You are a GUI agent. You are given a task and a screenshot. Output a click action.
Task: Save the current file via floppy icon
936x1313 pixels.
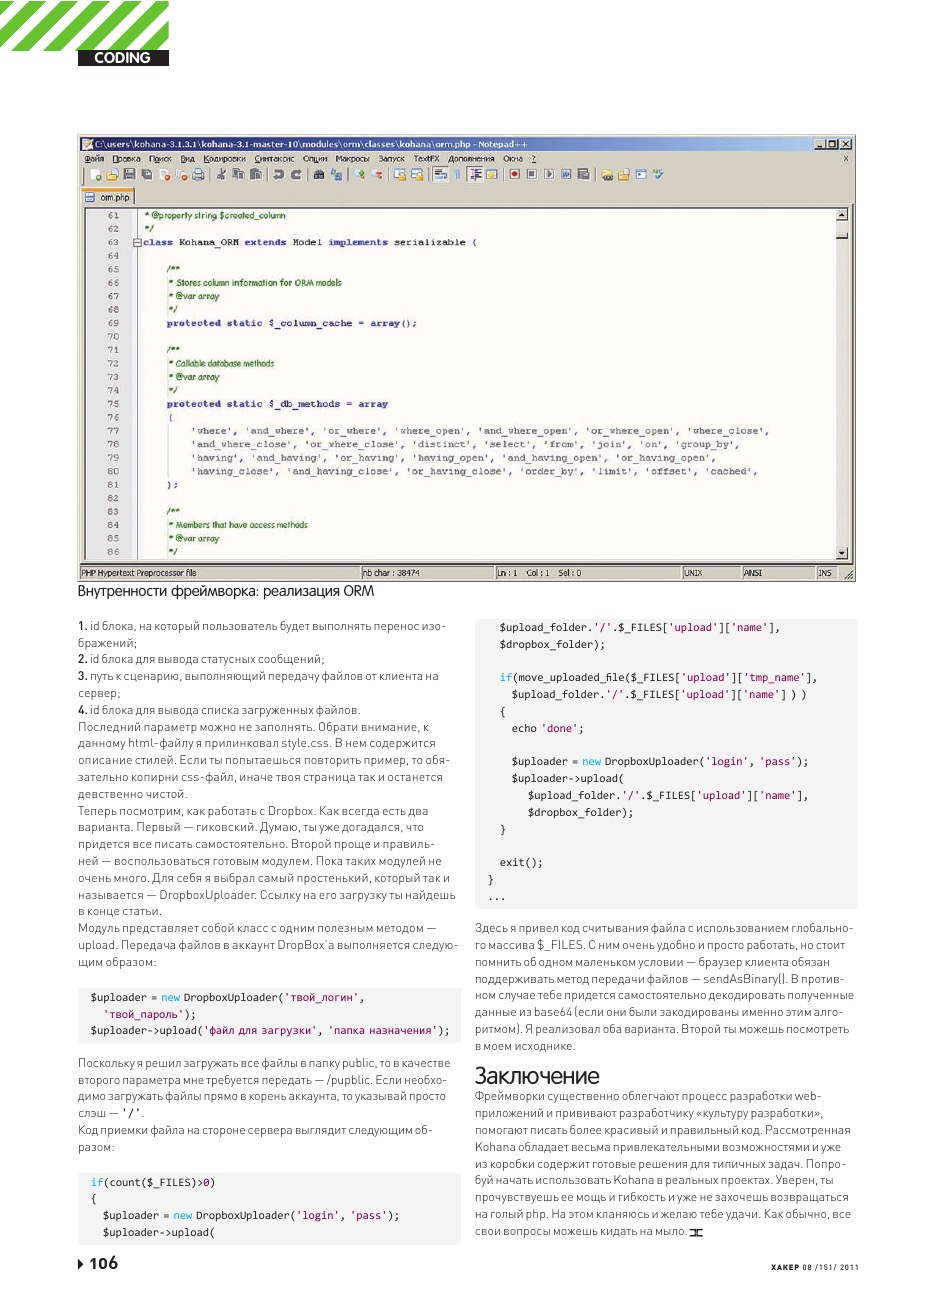tap(130, 175)
